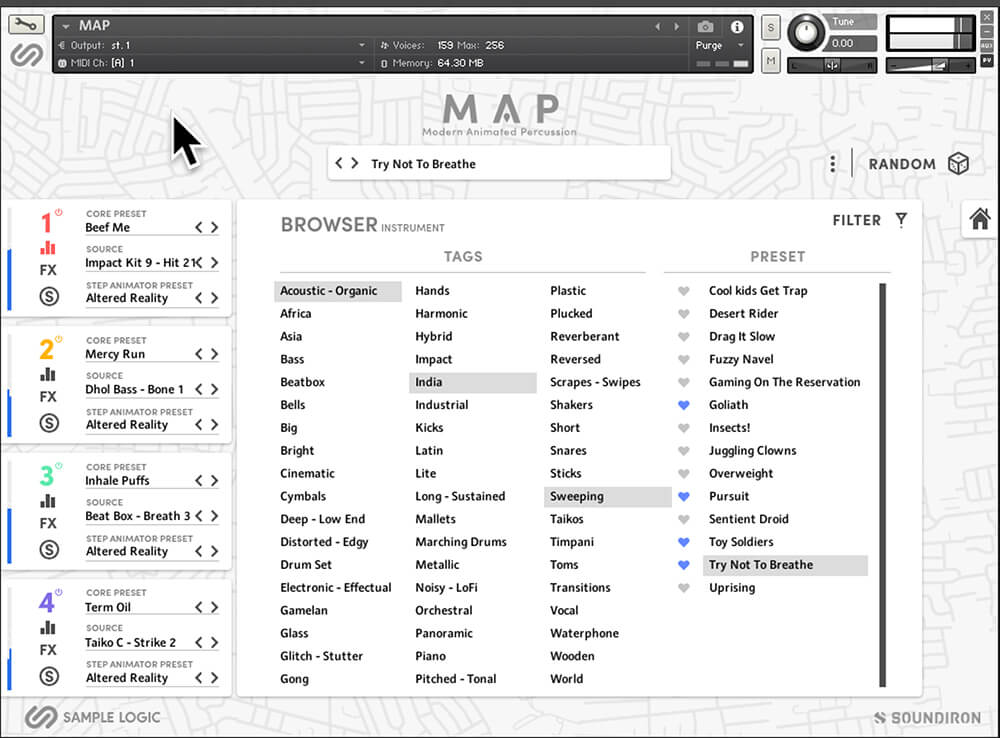Unfavorite the Goliath preset heart

pos(684,405)
